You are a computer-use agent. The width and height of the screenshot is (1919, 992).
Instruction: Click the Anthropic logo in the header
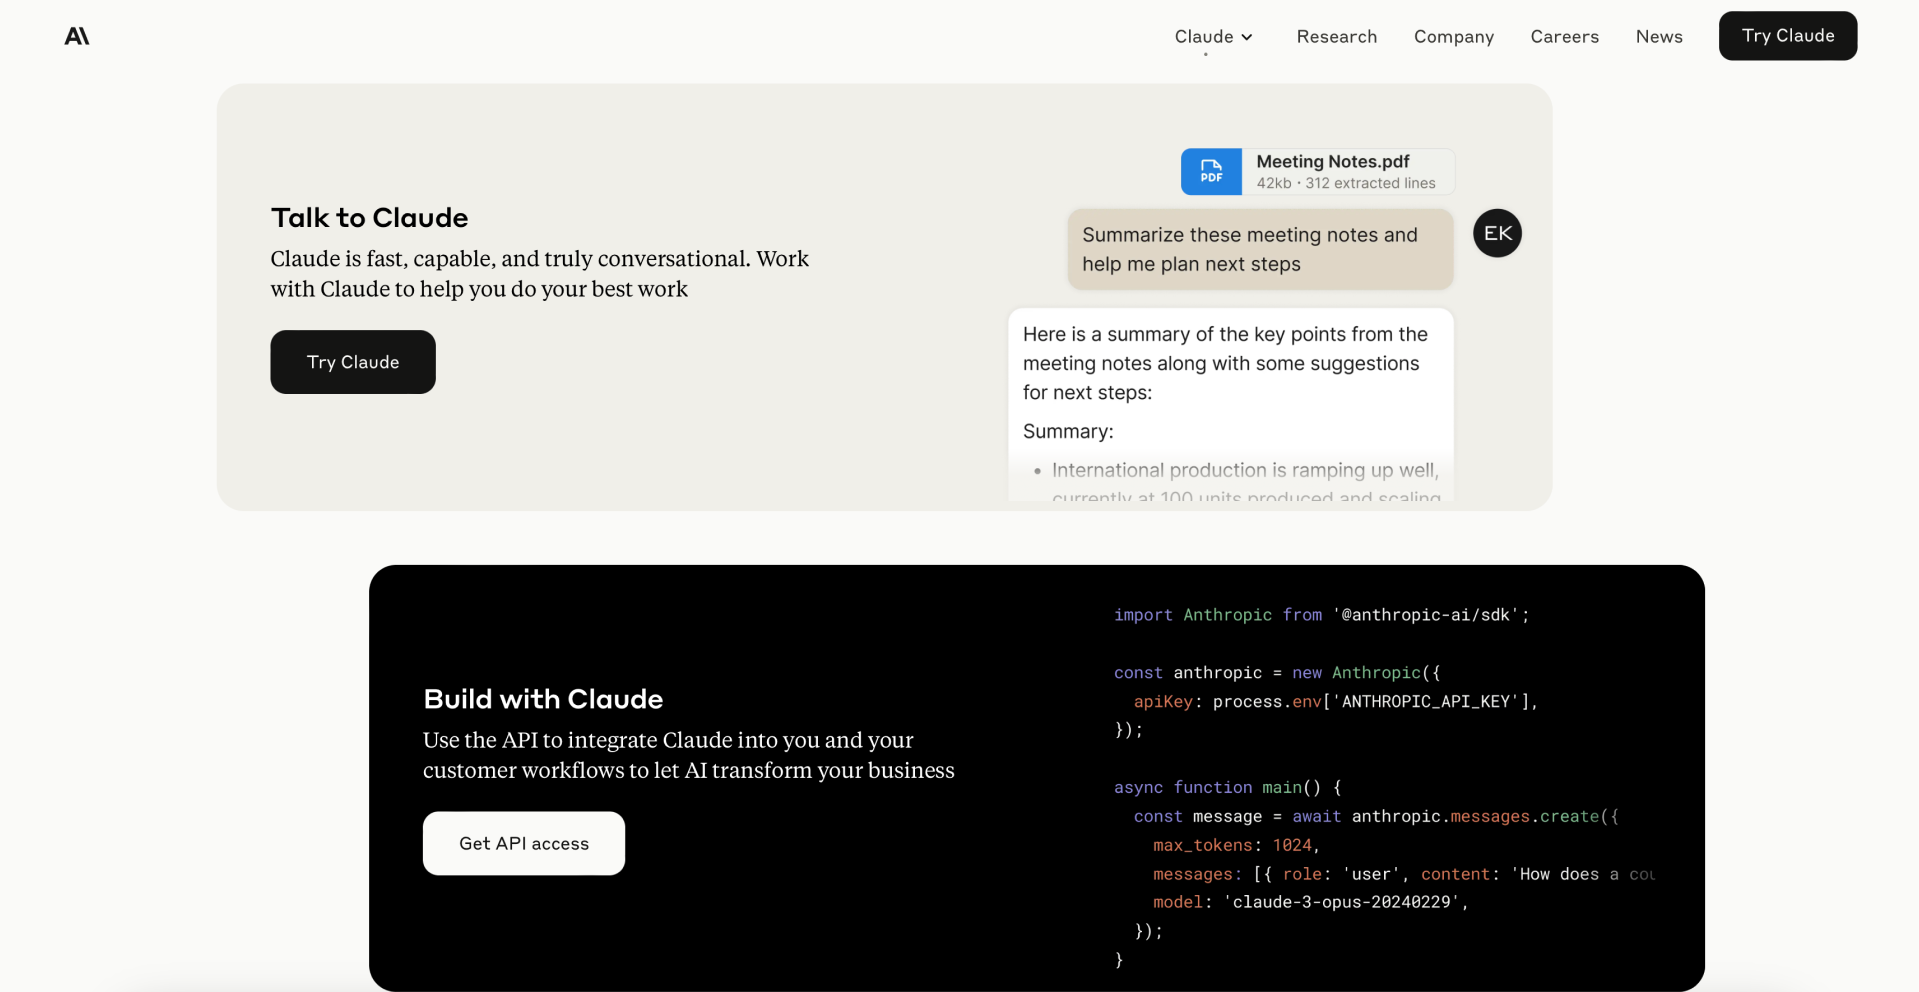tap(77, 36)
